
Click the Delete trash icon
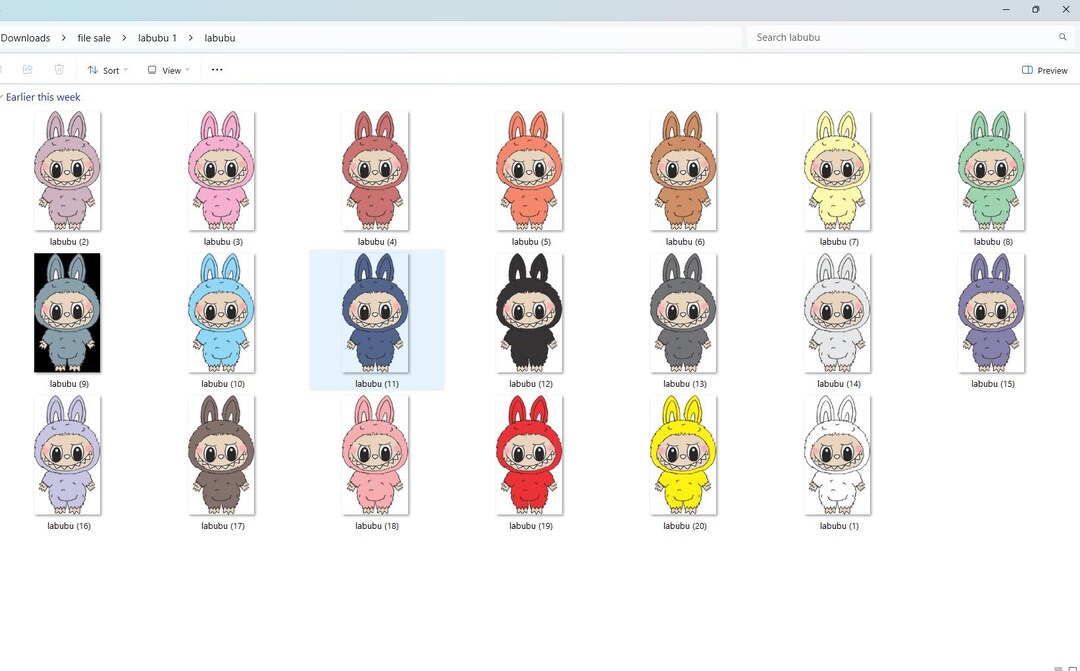(x=59, y=70)
